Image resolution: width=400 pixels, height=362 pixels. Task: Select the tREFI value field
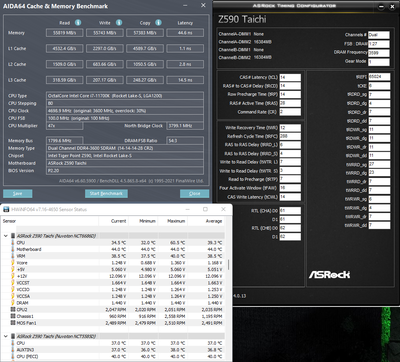coord(379,77)
